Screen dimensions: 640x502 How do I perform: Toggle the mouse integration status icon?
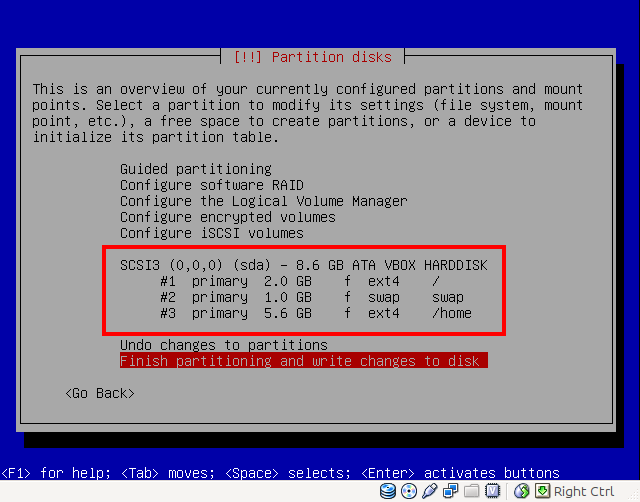point(521,491)
